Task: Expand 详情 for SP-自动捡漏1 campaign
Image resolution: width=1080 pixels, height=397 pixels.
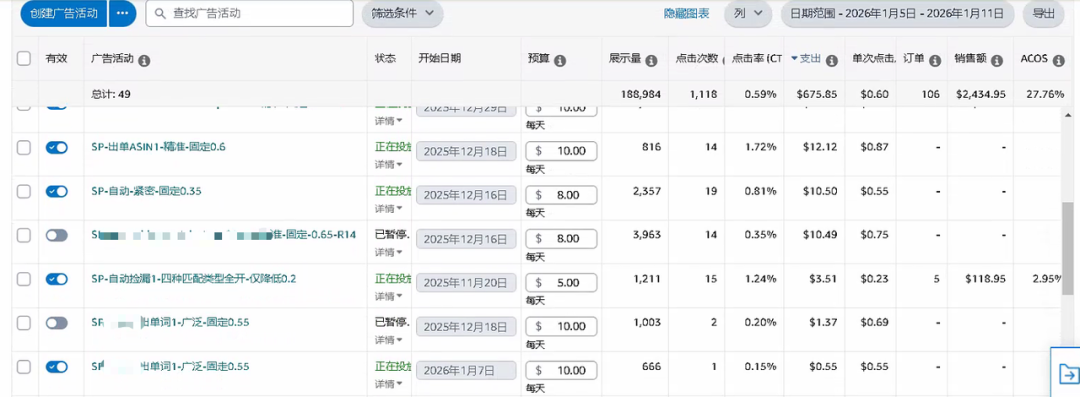Action: 388,296
